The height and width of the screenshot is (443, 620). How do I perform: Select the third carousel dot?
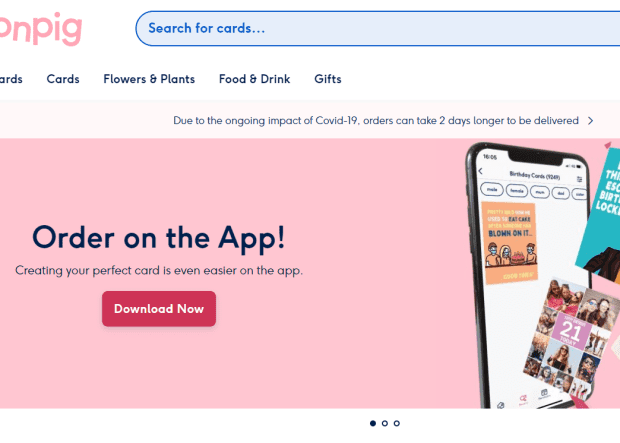(397, 423)
